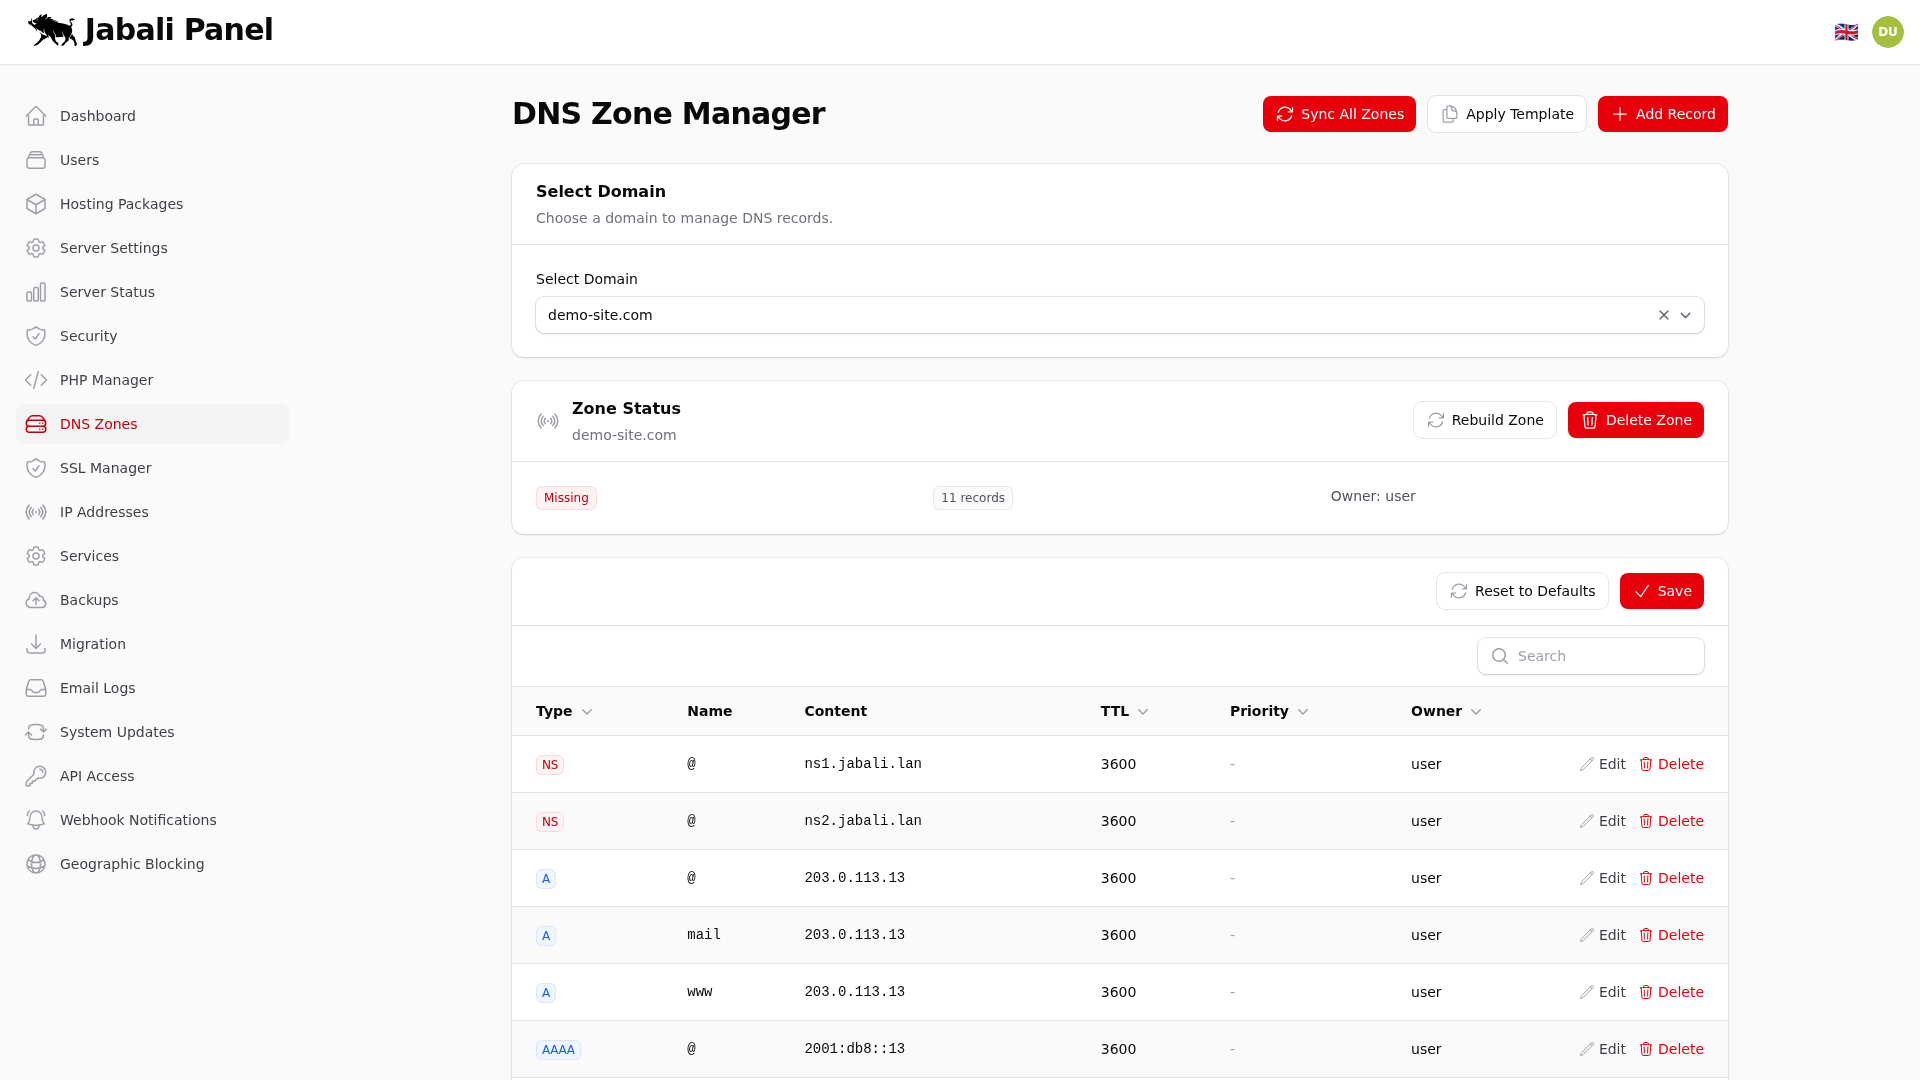This screenshot has width=1920, height=1080.
Task: Click inside the Search records field
Action: [x=1590, y=655]
